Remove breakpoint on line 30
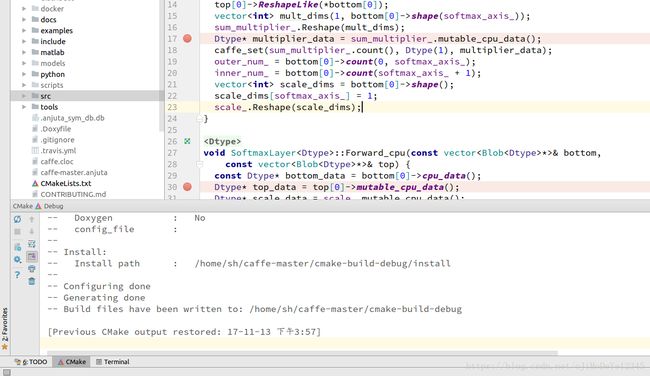The image size is (650, 376). click(187, 187)
